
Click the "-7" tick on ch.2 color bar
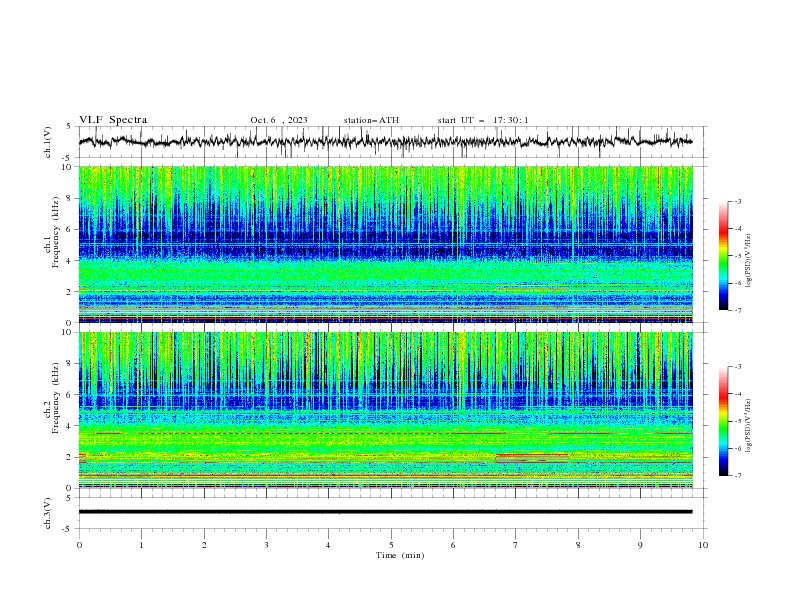pyautogui.click(x=737, y=476)
